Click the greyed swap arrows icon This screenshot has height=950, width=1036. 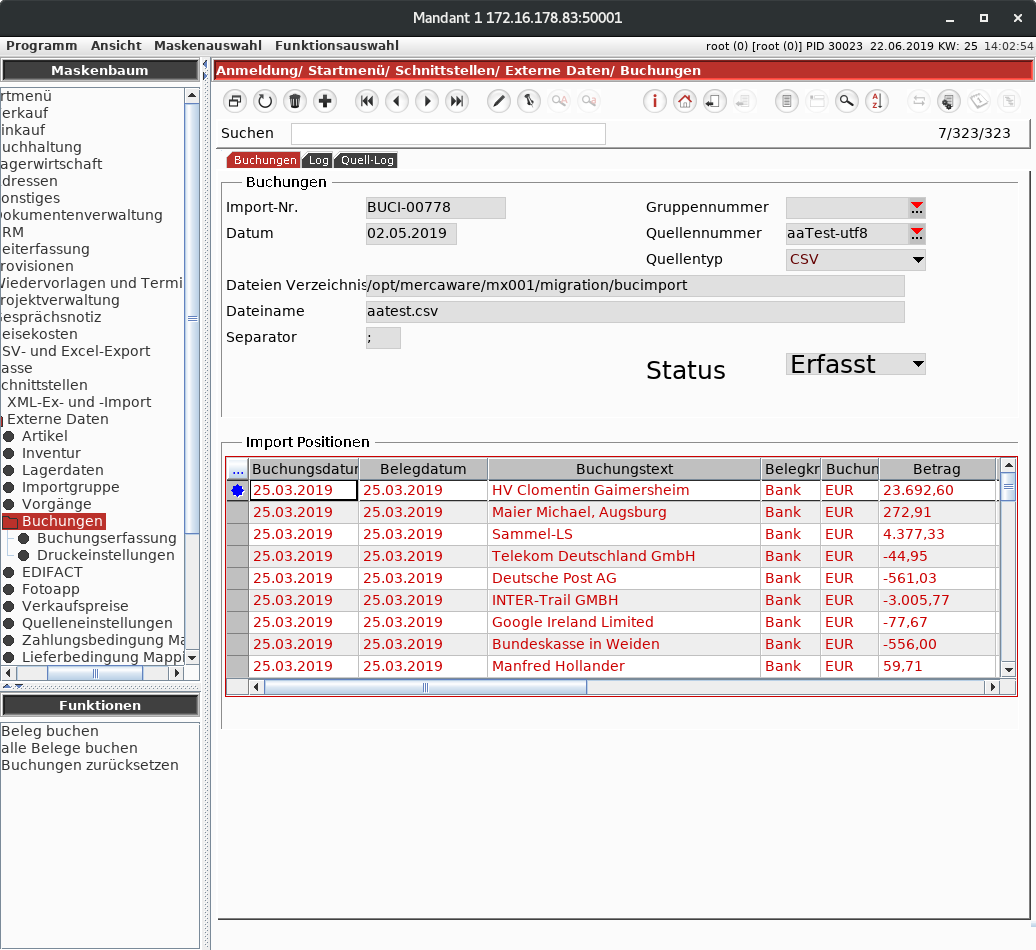tap(918, 101)
